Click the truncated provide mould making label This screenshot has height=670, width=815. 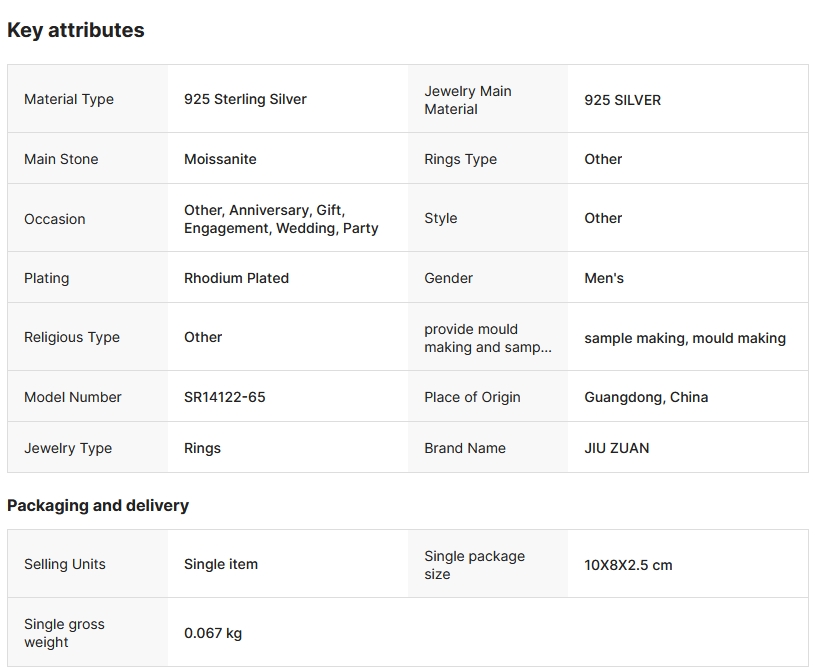(x=487, y=338)
